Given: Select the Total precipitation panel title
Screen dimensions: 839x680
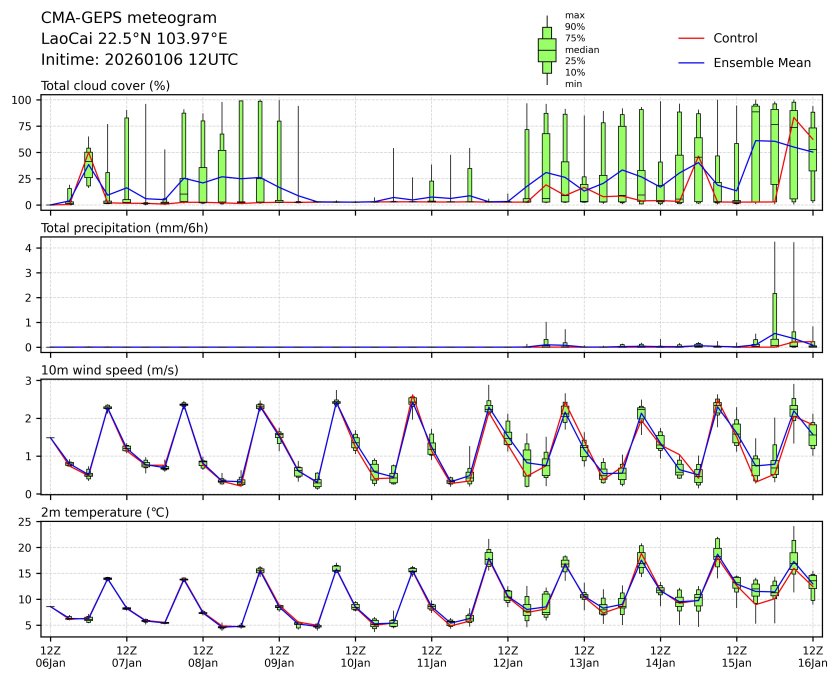Looking at the screenshot, I should (119, 228).
